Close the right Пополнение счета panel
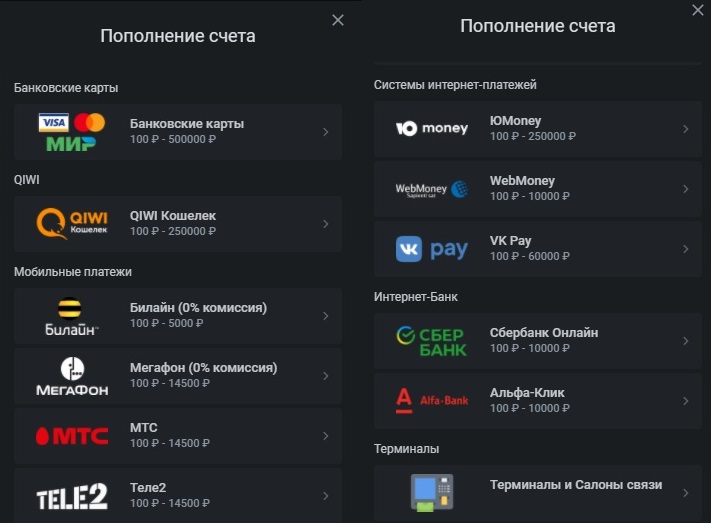 click(697, 10)
